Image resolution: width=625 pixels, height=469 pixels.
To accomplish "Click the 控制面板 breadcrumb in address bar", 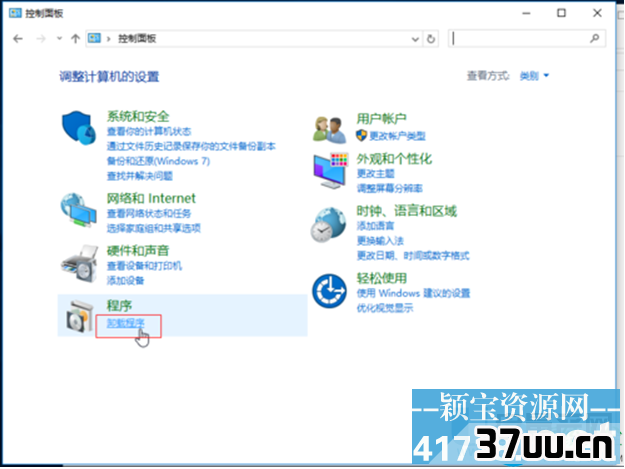I will pos(137,39).
